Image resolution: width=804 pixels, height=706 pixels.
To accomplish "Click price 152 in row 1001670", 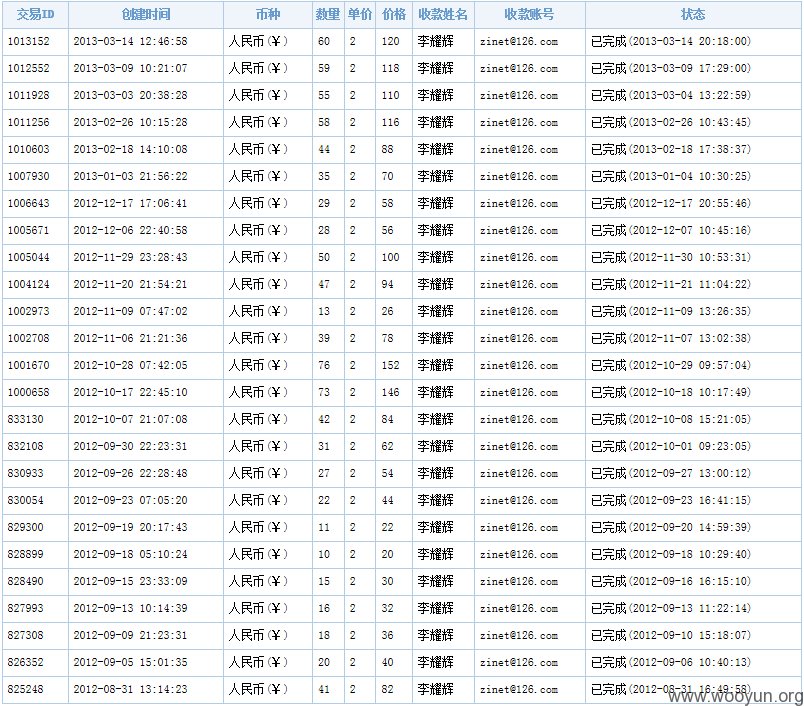I will click(x=390, y=366).
